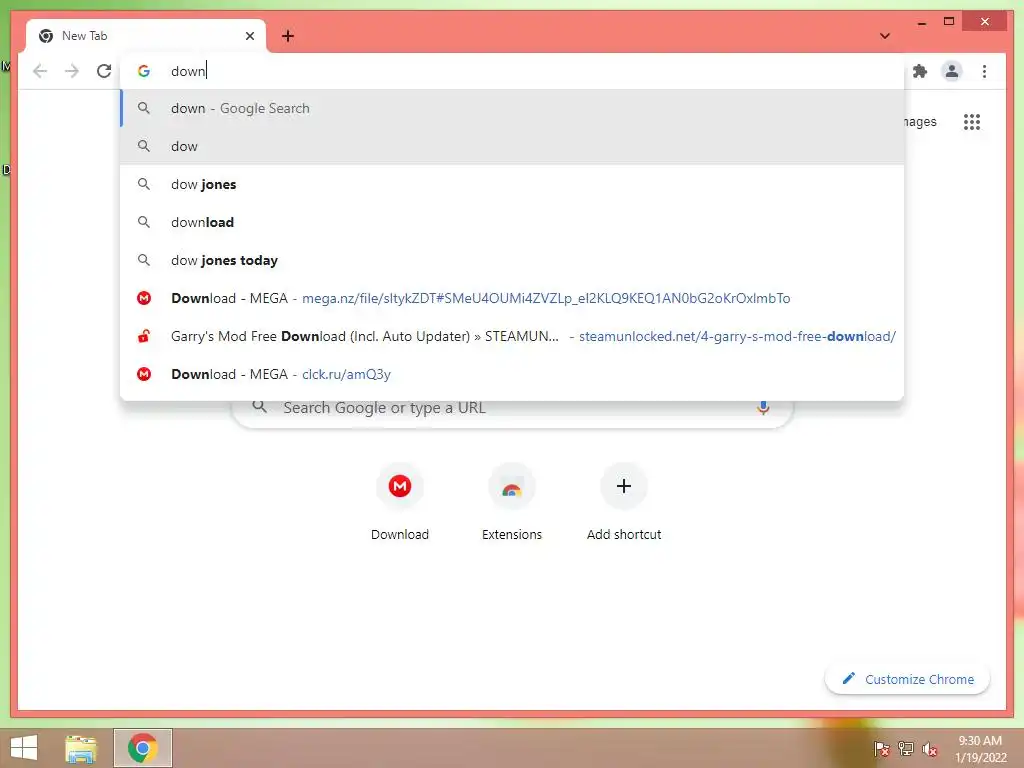This screenshot has height=768, width=1024.
Task: Open the network icon in system tray
Action: [x=906, y=748]
